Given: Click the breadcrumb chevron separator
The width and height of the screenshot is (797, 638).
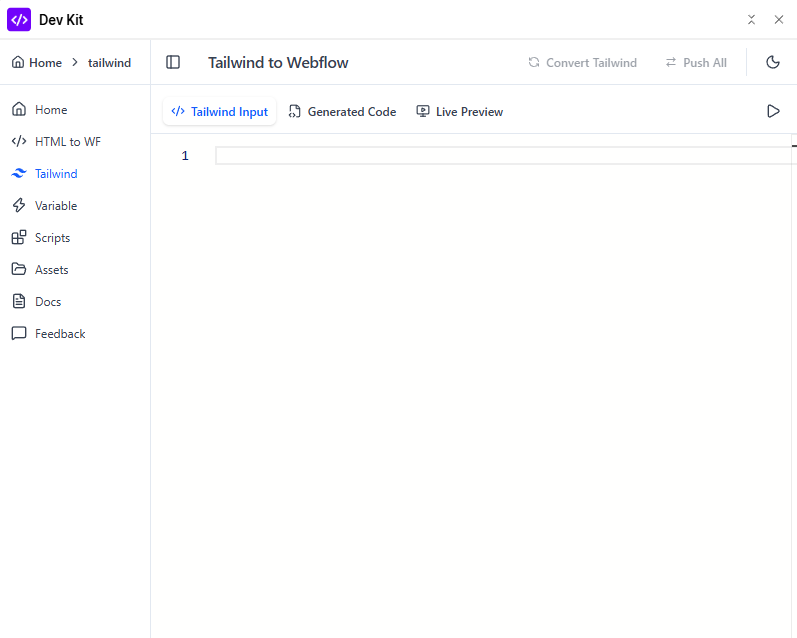Looking at the screenshot, I should click(x=75, y=63).
